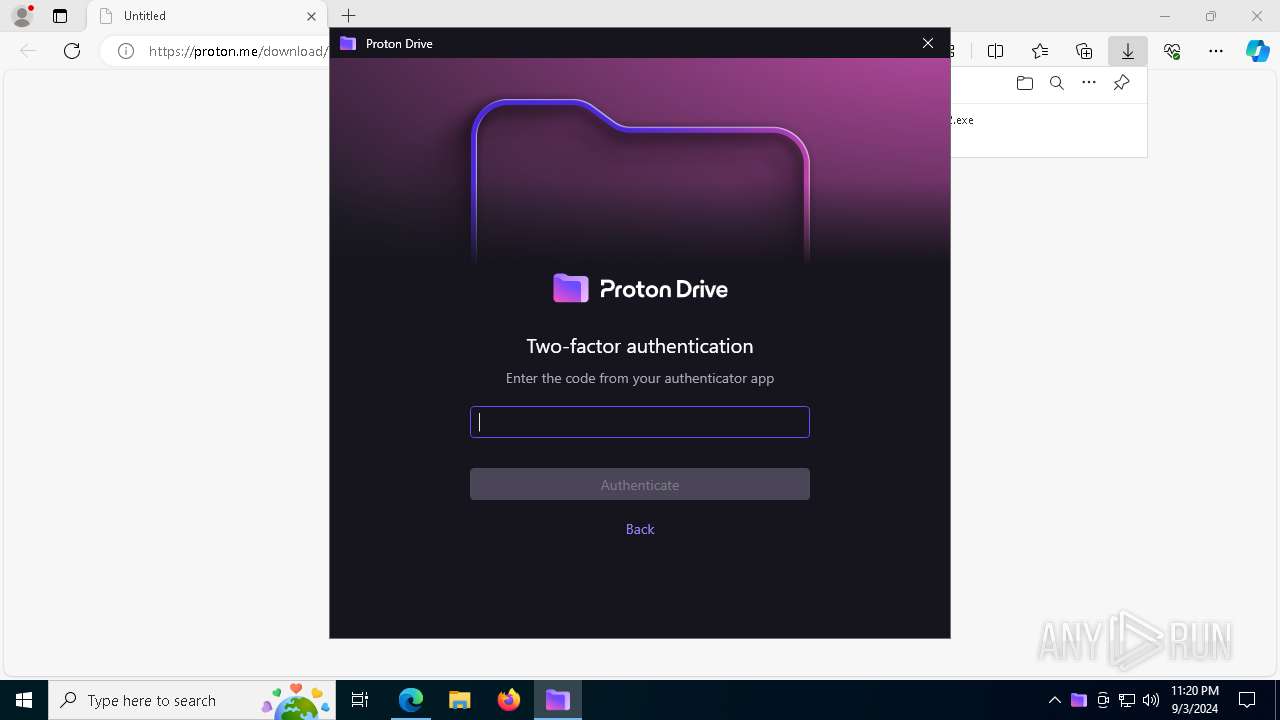
Task: Open the Windows Start menu
Action: [24, 700]
